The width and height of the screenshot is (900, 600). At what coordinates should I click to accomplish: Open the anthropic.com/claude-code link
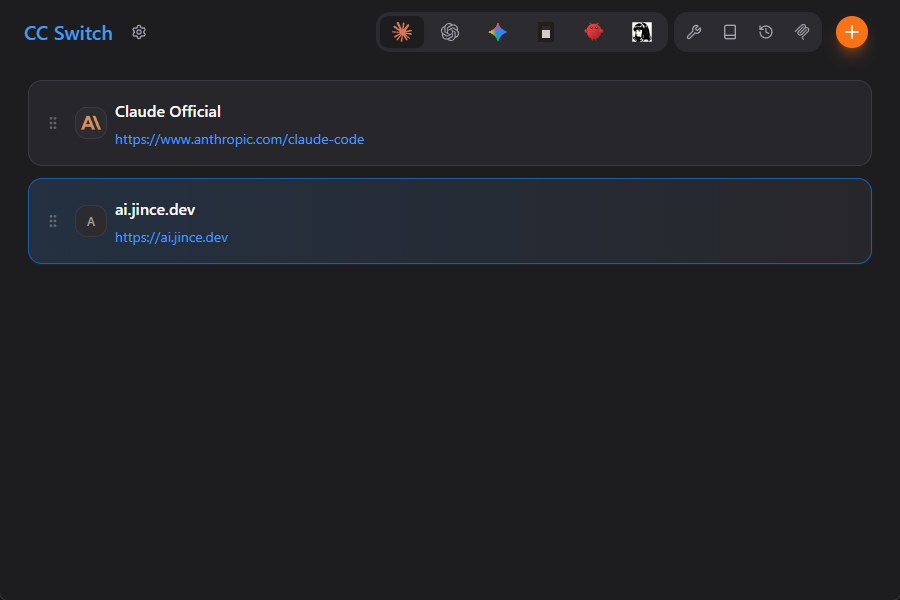(239, 140)
